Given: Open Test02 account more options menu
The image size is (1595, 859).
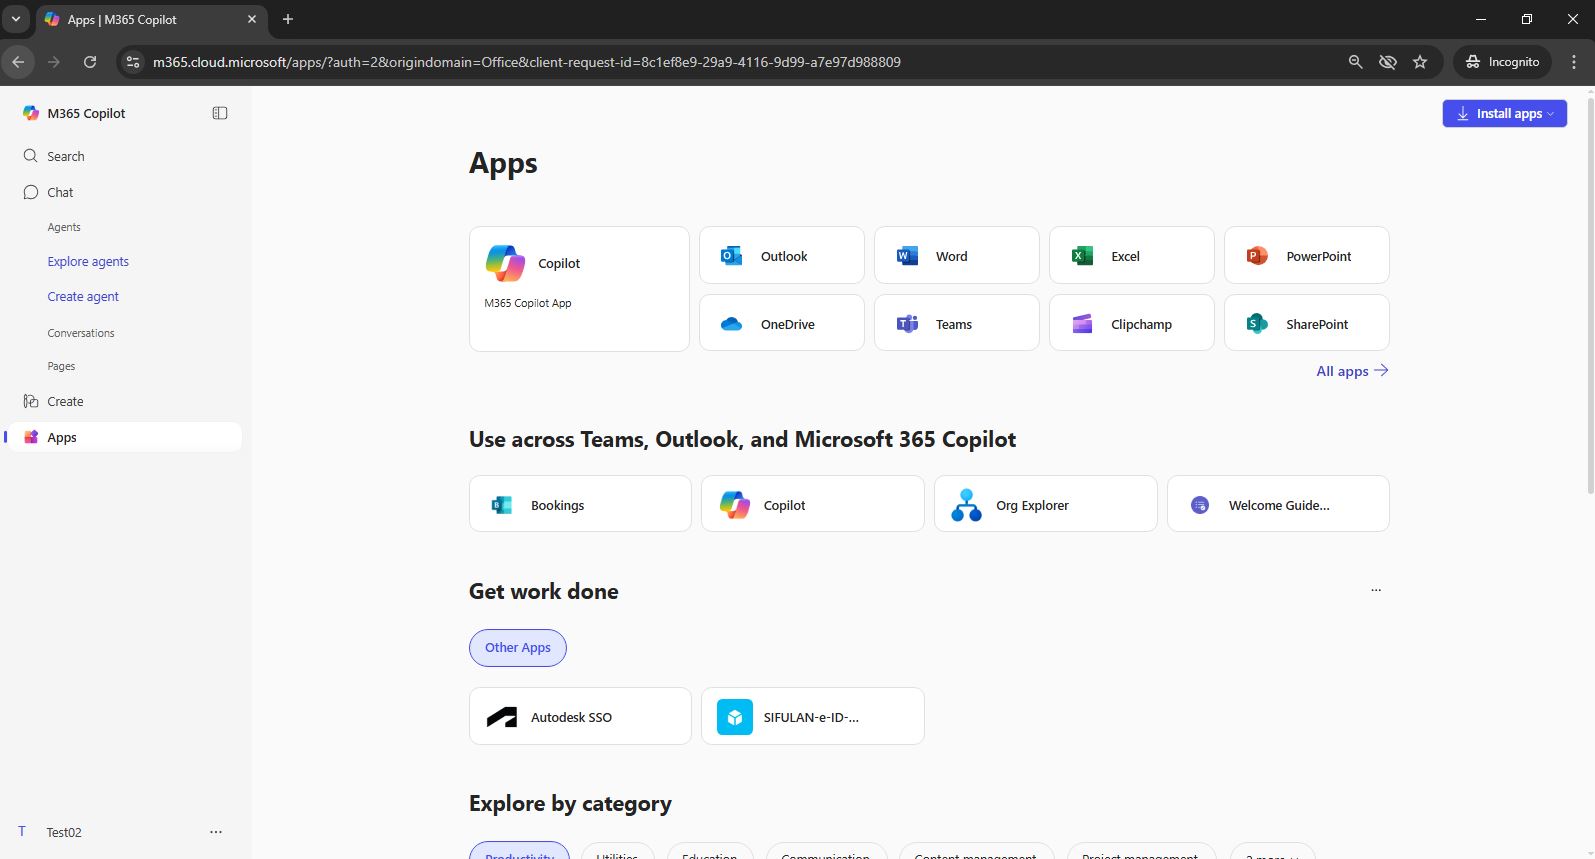Looking at the screenshot, I should pyautogui.click(x=216, y=832).
